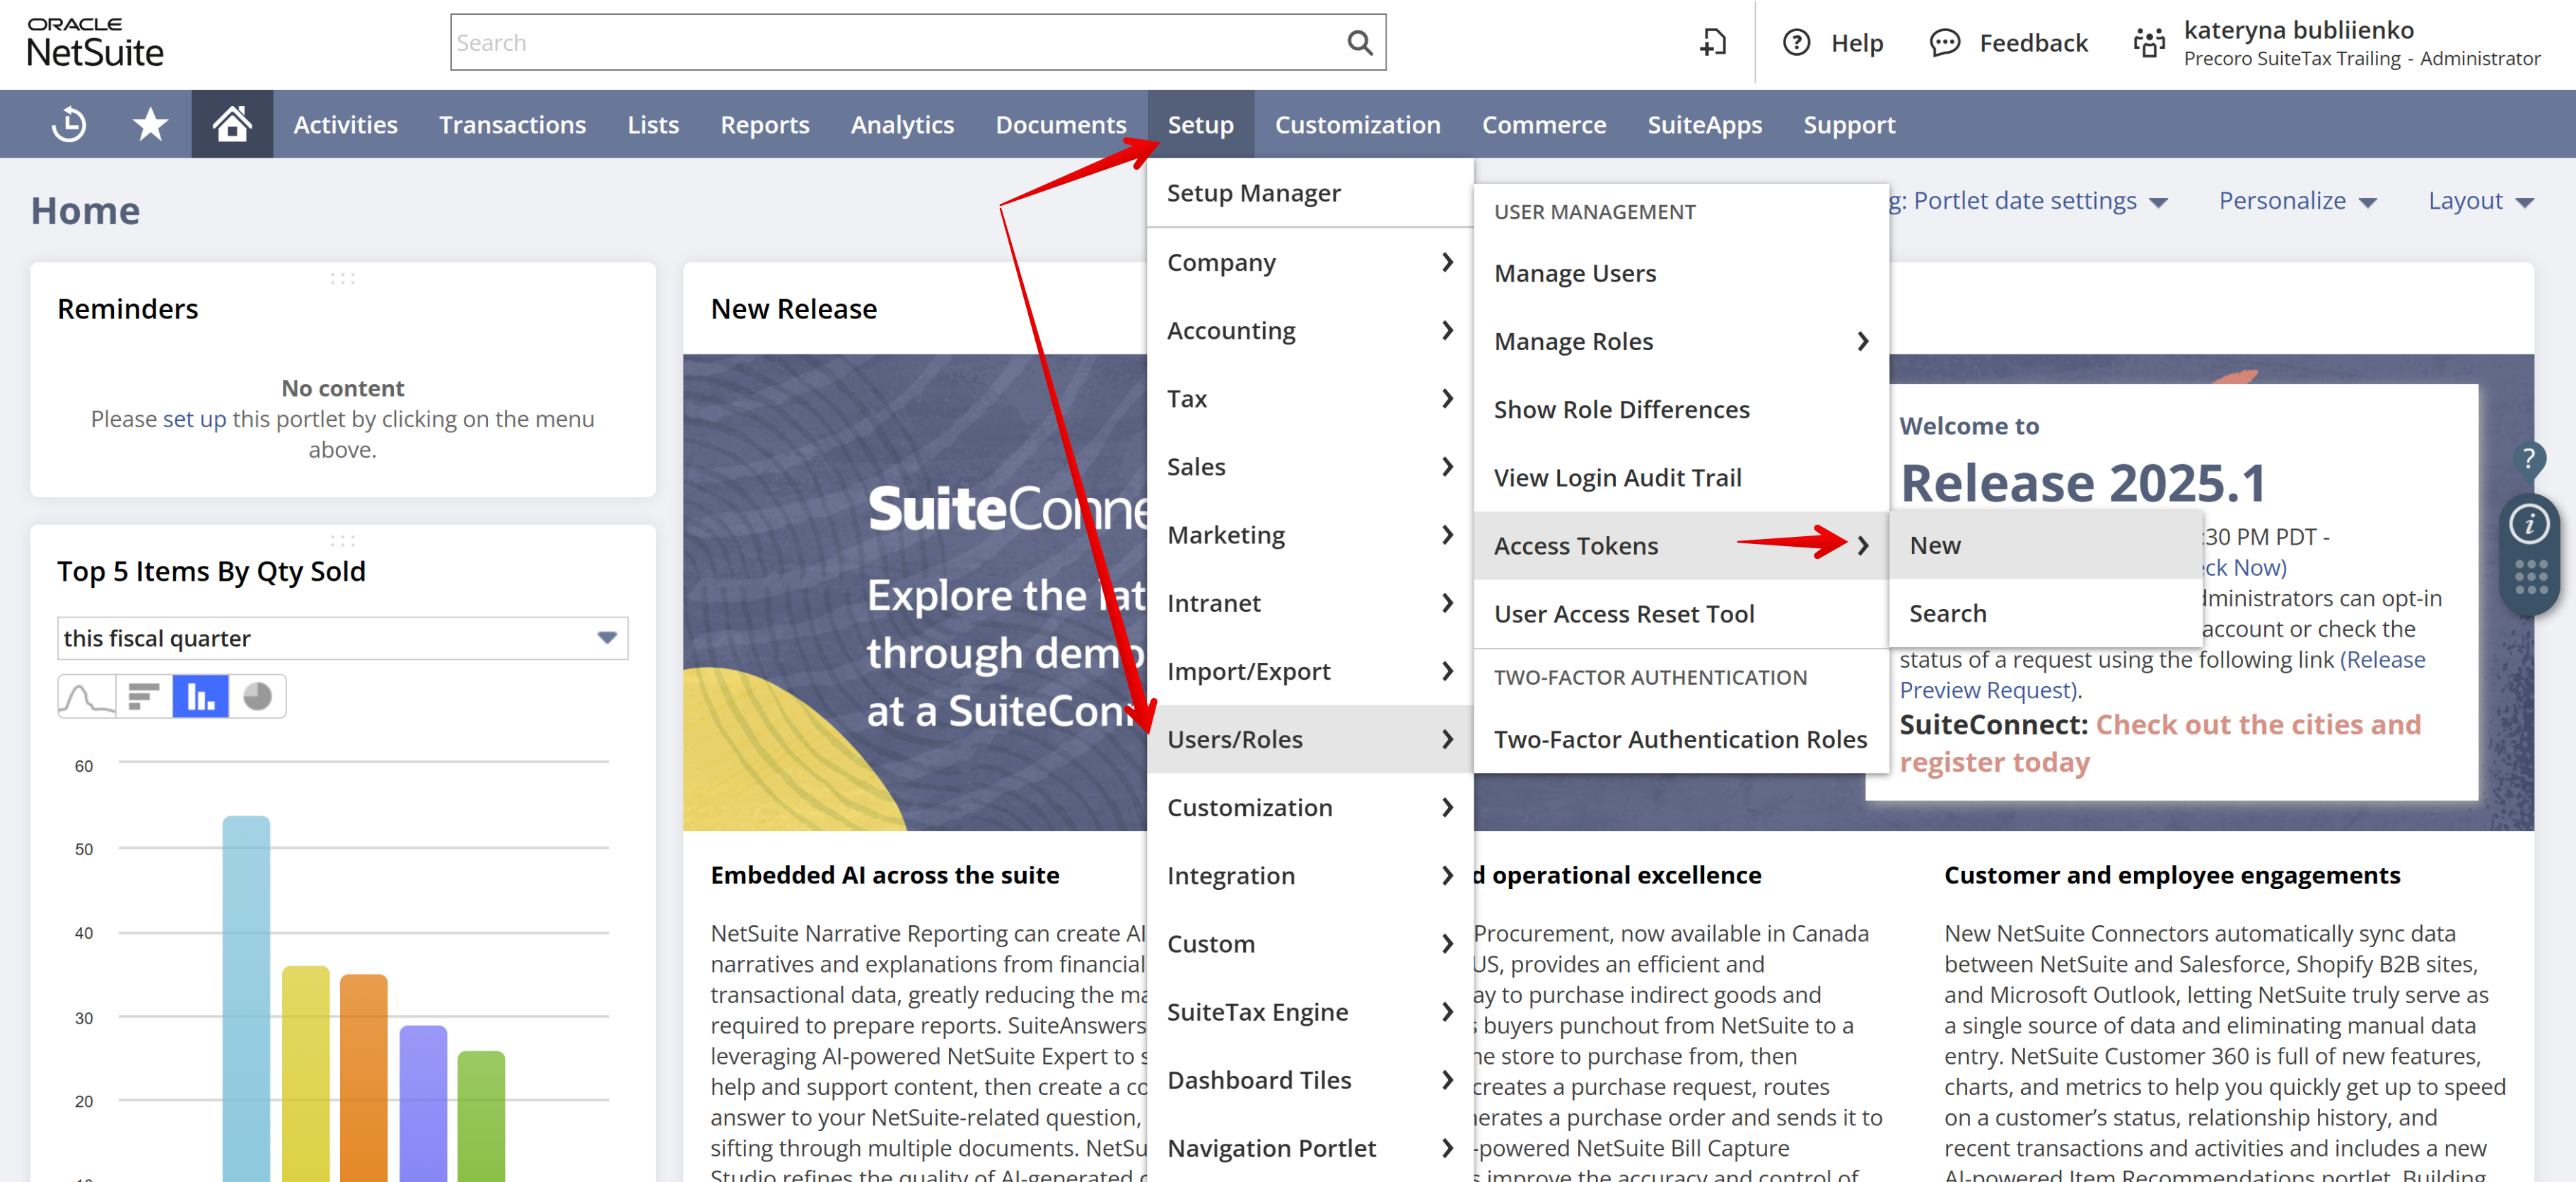This screenshot has height=1182, width=2576.
Task: Open the 'this fiscal quarter' dropdown
Action: coord(342,638)
